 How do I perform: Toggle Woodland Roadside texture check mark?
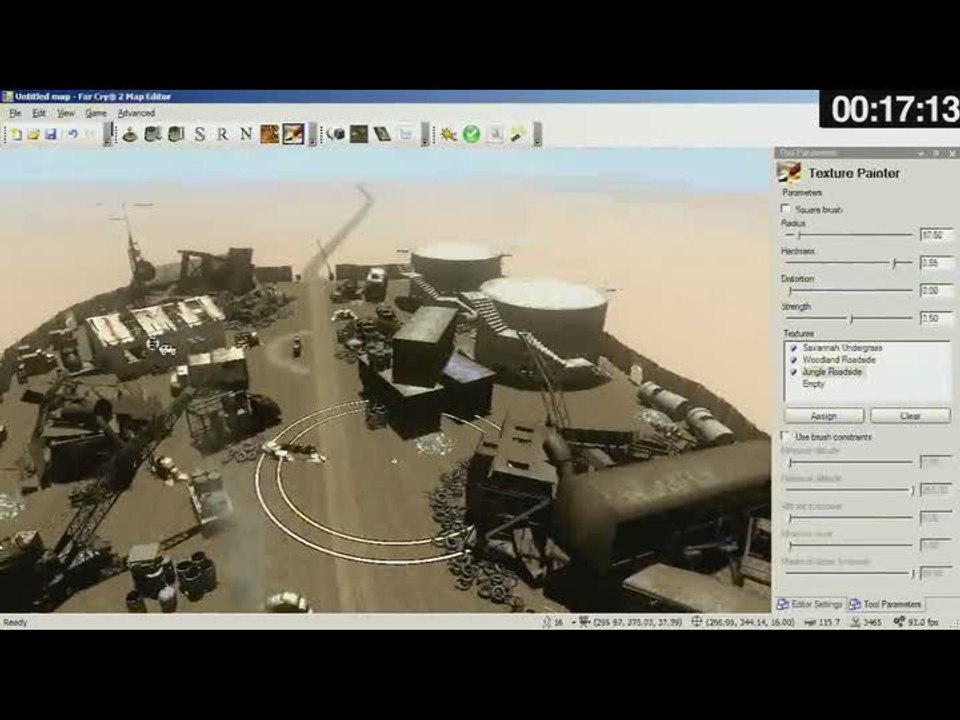click(794, 360)
